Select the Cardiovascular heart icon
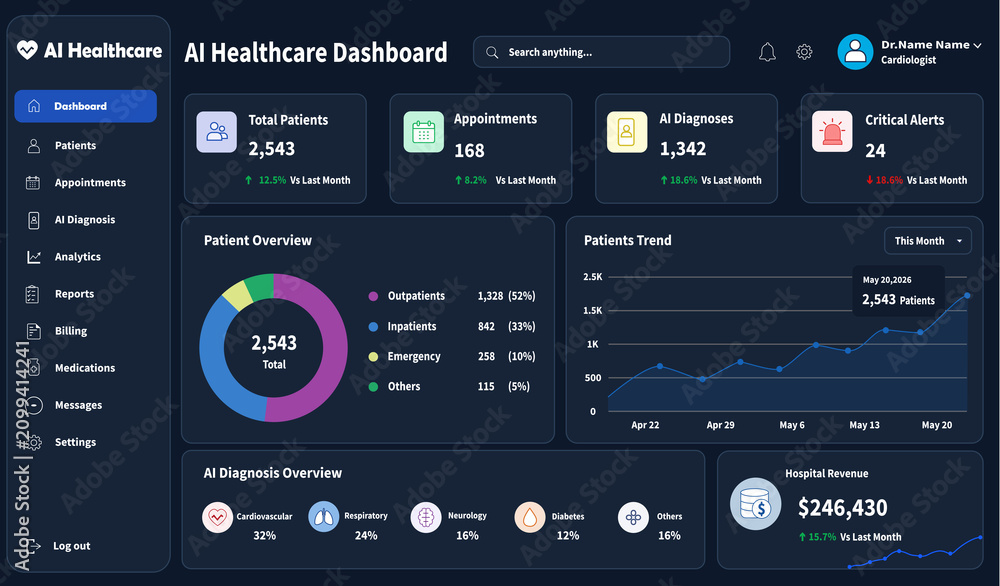The width and height of the screenshot is (1000, 586). [217, 517]
